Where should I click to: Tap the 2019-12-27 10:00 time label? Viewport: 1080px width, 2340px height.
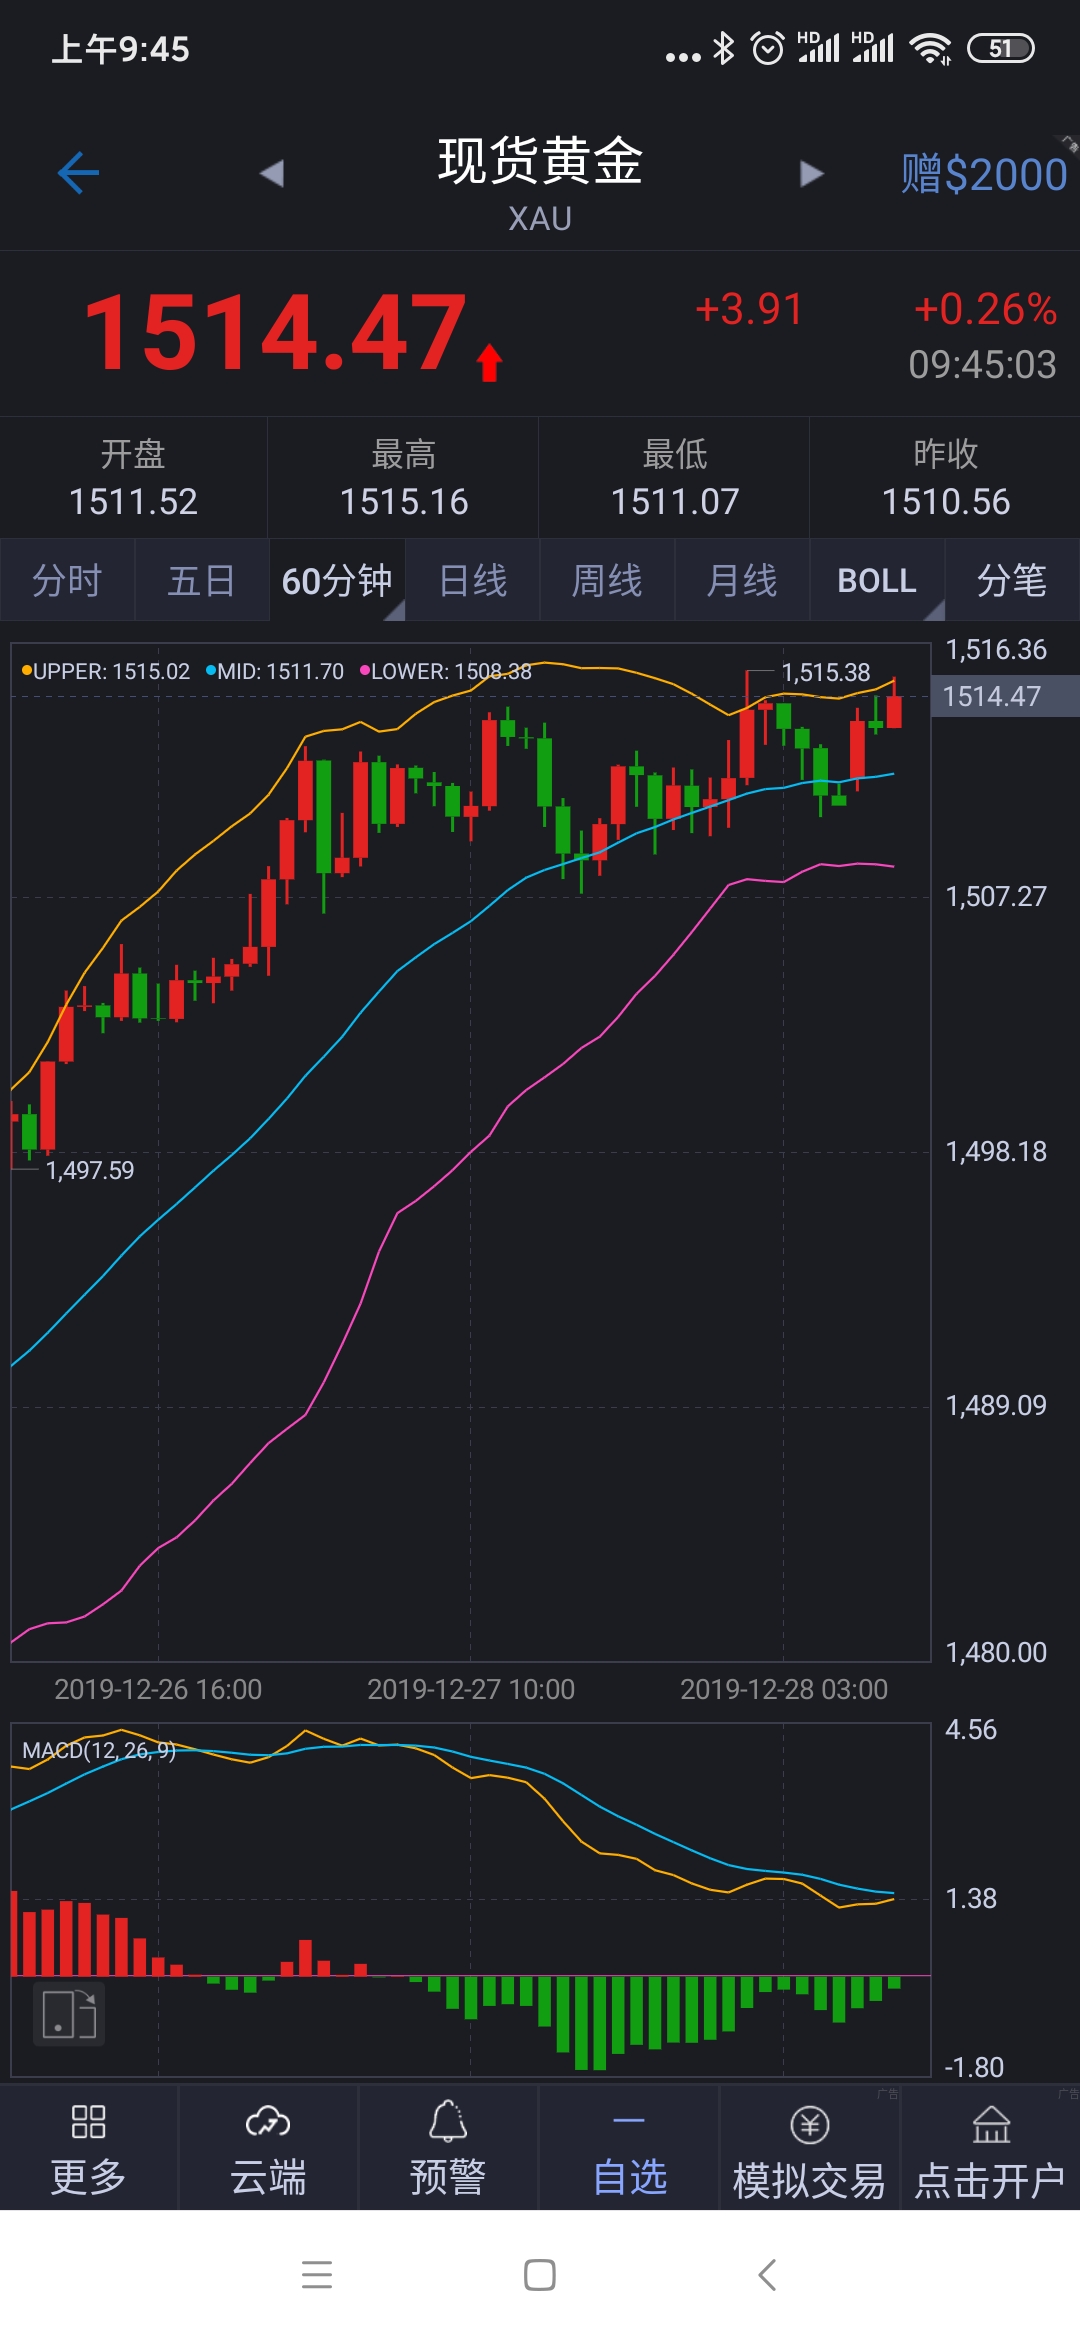(x=471, y=1689)
